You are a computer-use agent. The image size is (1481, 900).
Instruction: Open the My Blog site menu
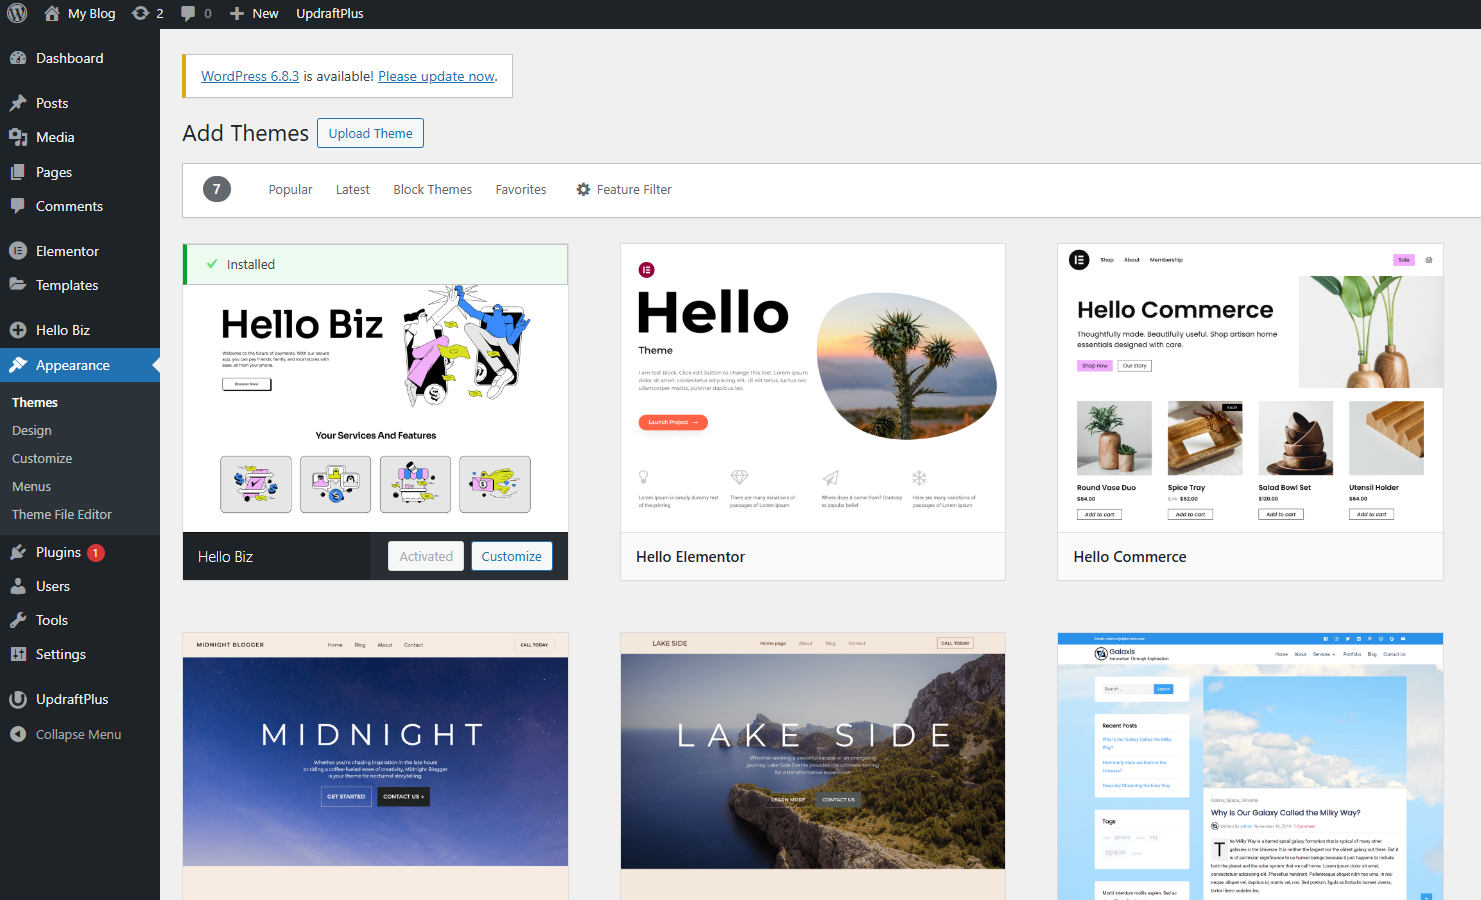click(x=80, y=14)
